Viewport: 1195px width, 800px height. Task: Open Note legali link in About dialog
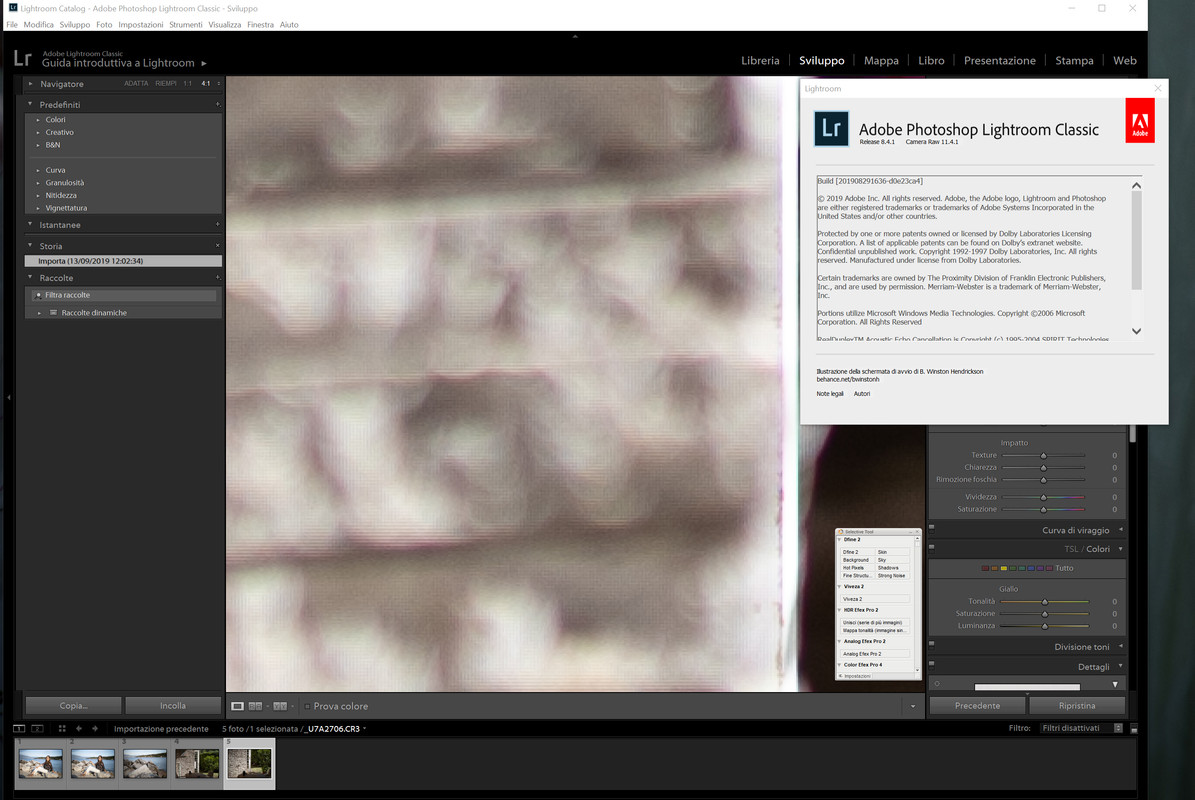coord(829,394)
